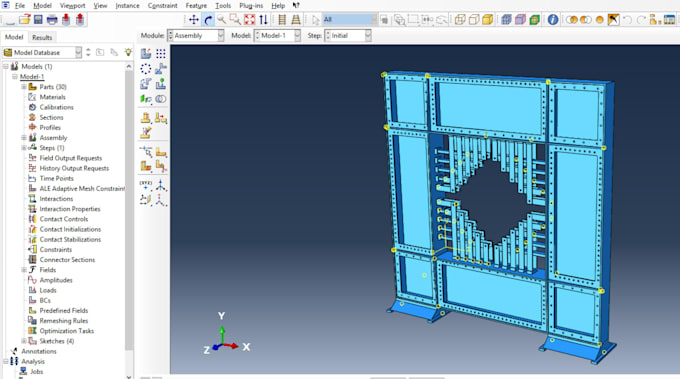Select Loads in the model tree
680x379 pixels.
point(48,290)
